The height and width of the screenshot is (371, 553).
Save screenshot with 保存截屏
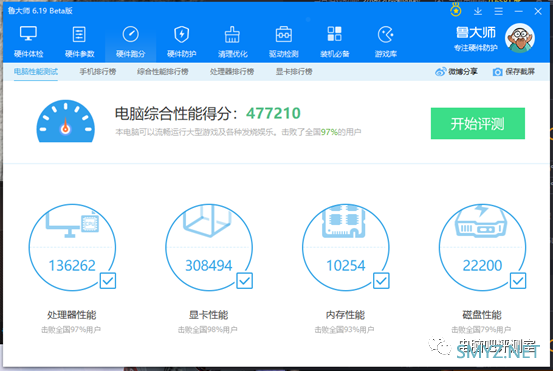pyautogui.click(x=514, y=72)
